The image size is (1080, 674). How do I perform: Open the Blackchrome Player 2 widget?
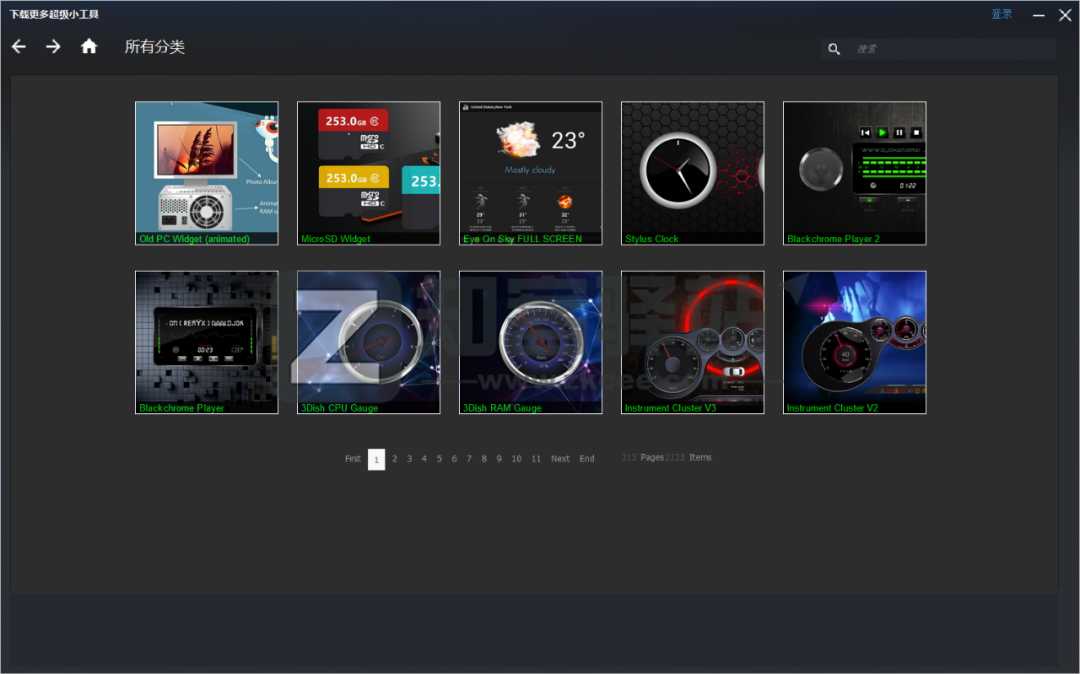tap(855, 172)
